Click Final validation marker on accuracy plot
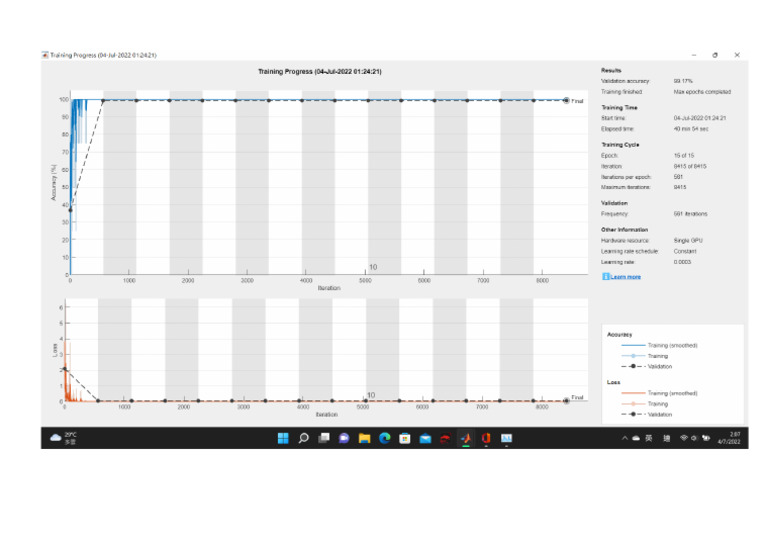This screenshot has height=543, width=768. pos(566,100)
